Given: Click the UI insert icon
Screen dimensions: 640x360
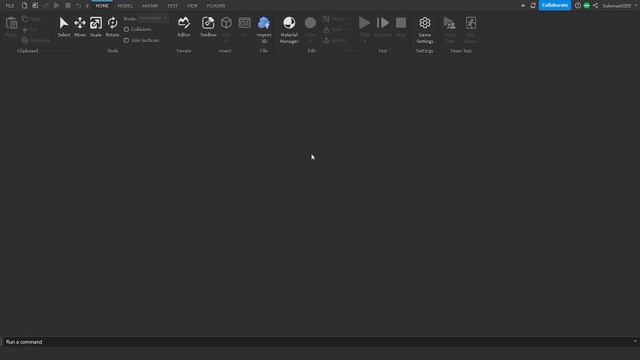Looking at the screenshot, I should click(244, 23).
